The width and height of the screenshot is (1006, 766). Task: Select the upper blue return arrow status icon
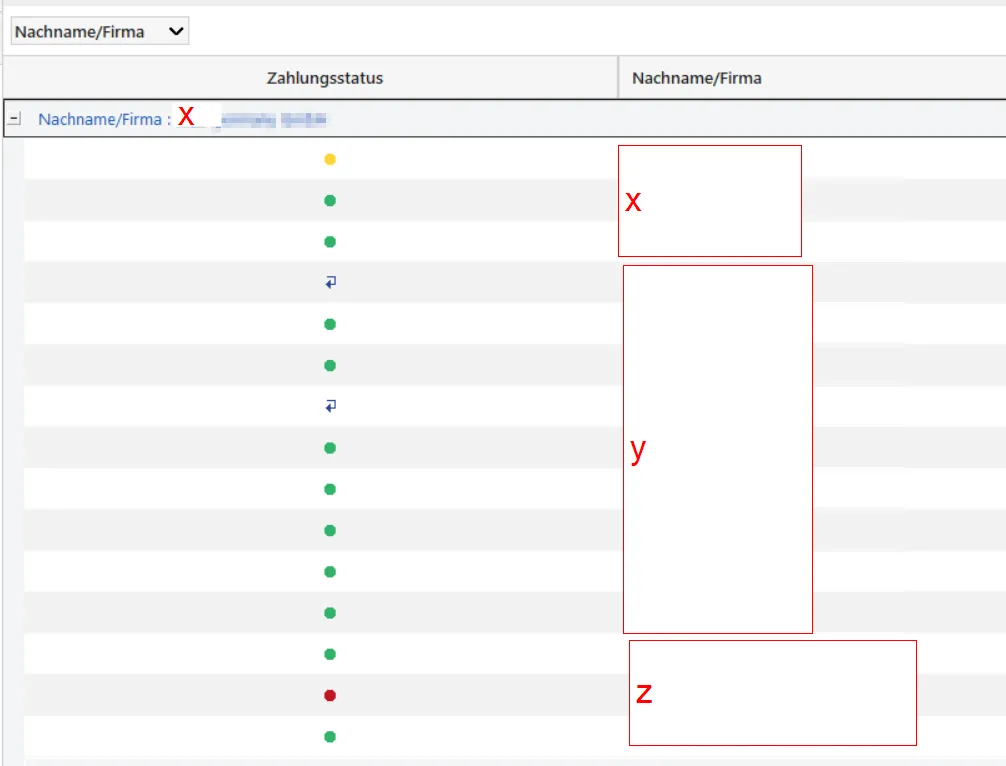(330, 283)
